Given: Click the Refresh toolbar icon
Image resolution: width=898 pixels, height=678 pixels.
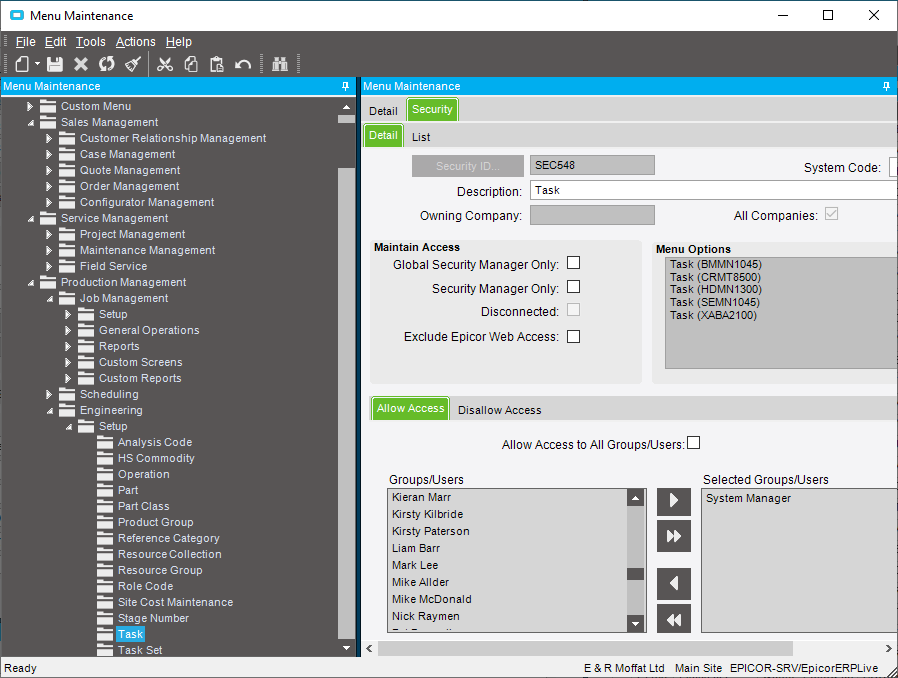Looking at the screenshot, I should [106, 64].
